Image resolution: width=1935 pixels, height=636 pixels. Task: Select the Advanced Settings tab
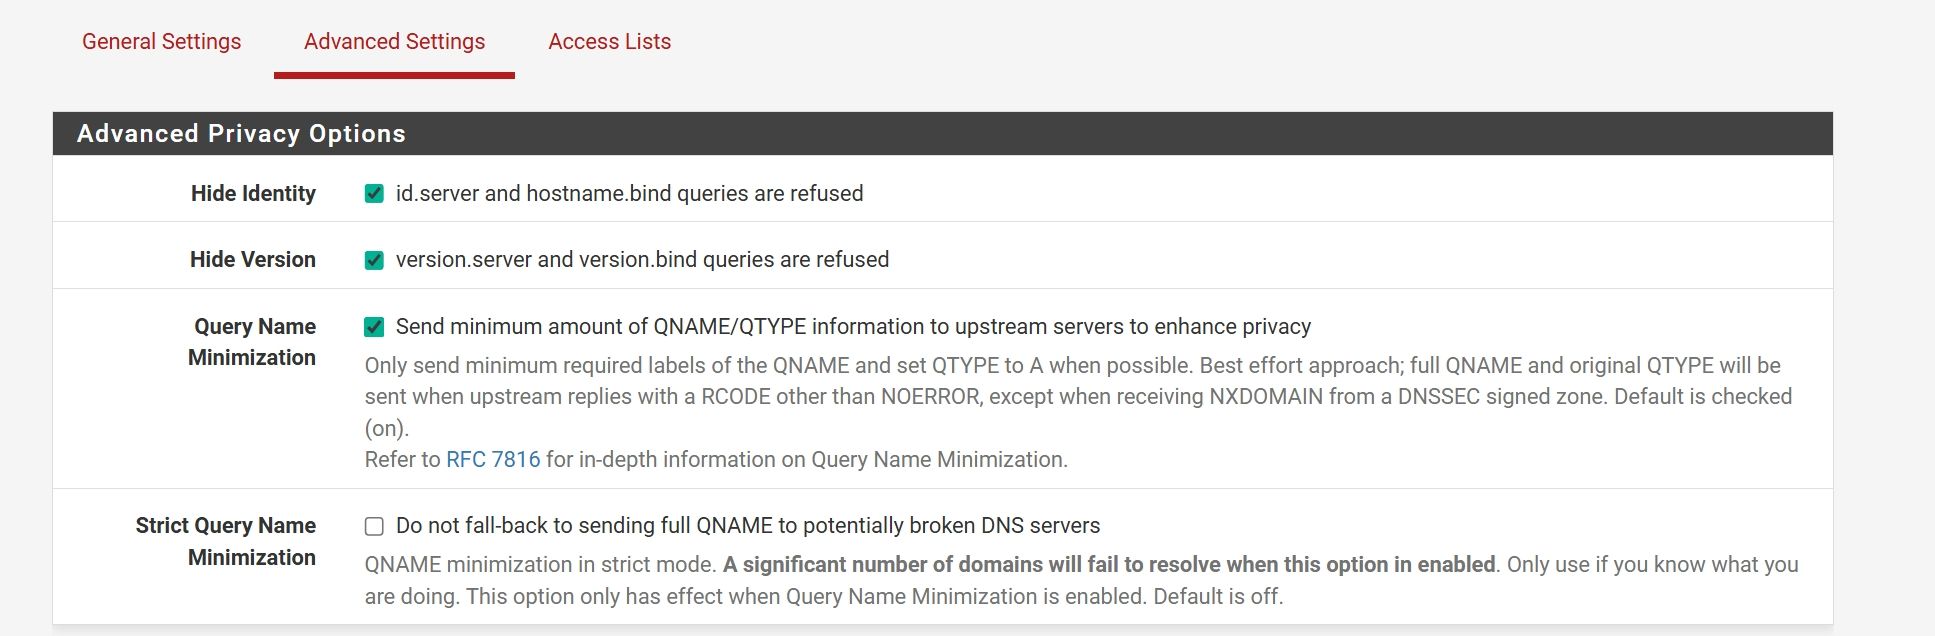point(394,42)
